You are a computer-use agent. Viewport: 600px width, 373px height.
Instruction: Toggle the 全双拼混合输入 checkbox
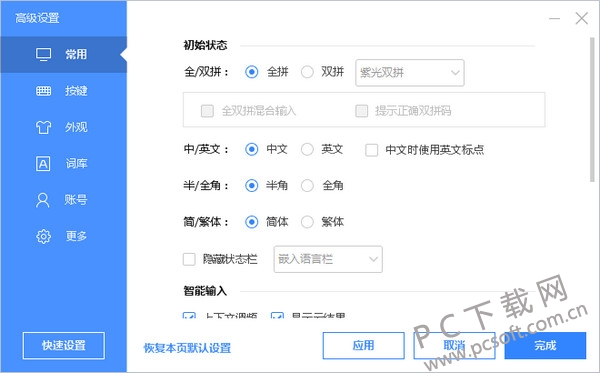(207, 111)
